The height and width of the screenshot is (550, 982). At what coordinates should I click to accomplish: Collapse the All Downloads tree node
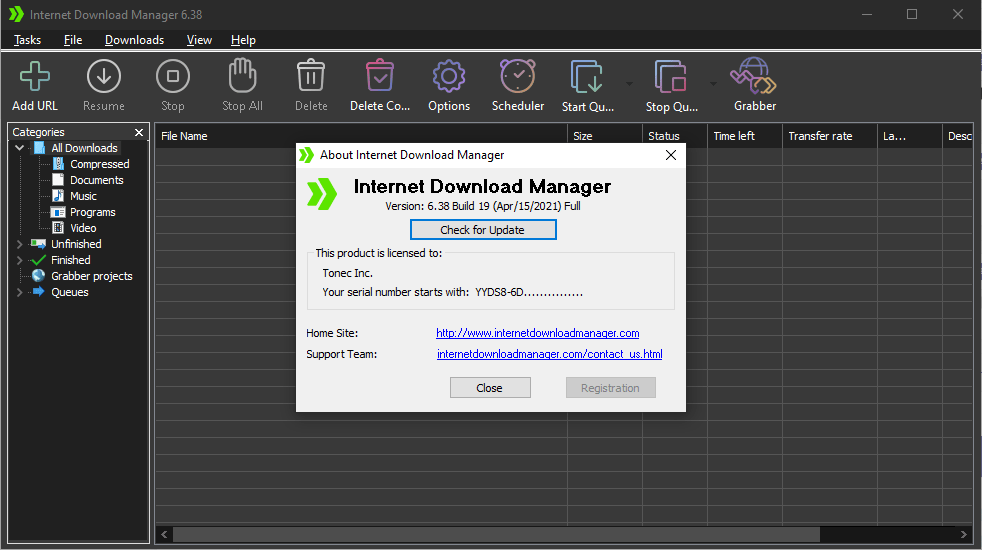click(x=19, y=148)
